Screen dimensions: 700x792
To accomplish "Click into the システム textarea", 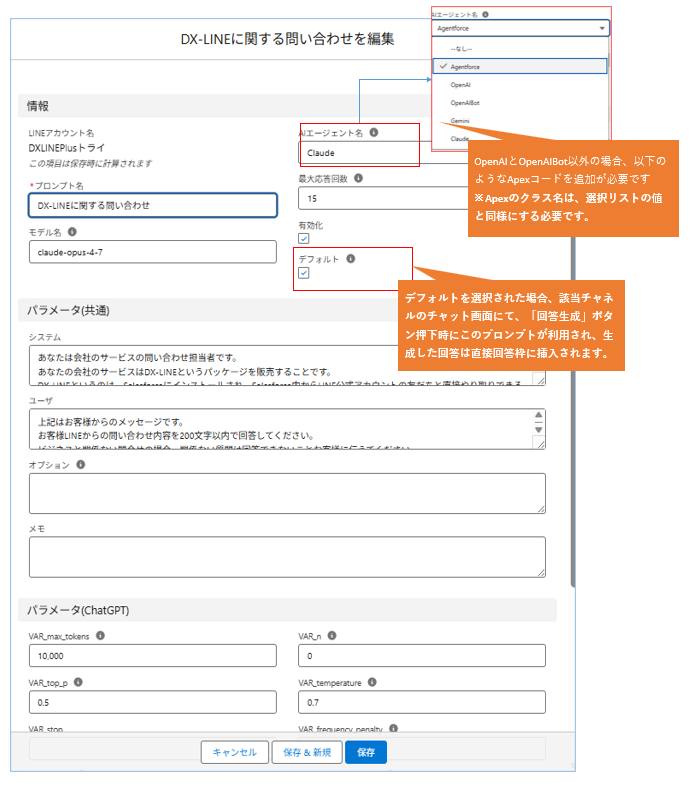I will coord(287,365).
